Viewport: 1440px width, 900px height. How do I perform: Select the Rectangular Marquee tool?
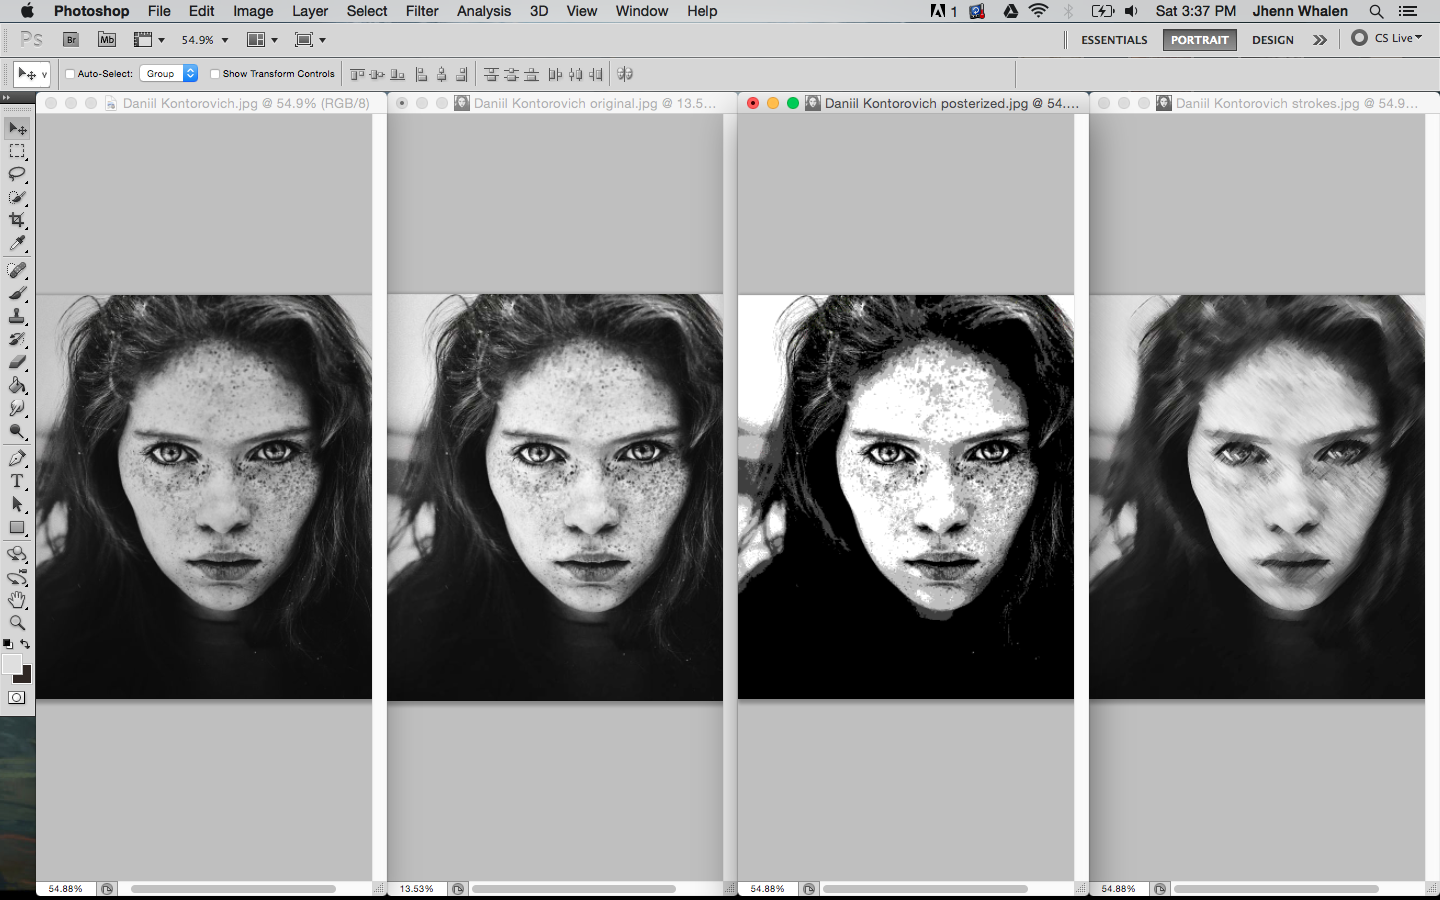tap(17, 152)
